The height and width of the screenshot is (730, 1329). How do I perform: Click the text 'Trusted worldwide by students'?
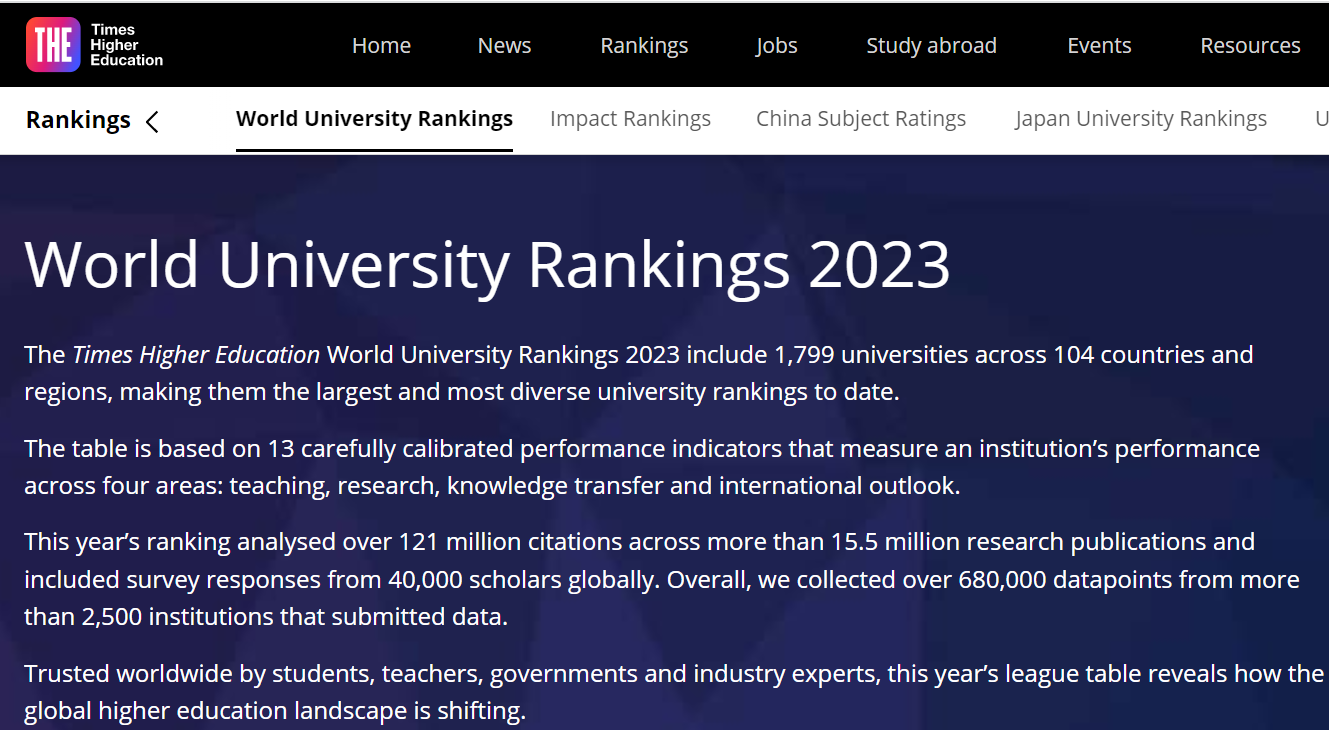click(197, 674)
